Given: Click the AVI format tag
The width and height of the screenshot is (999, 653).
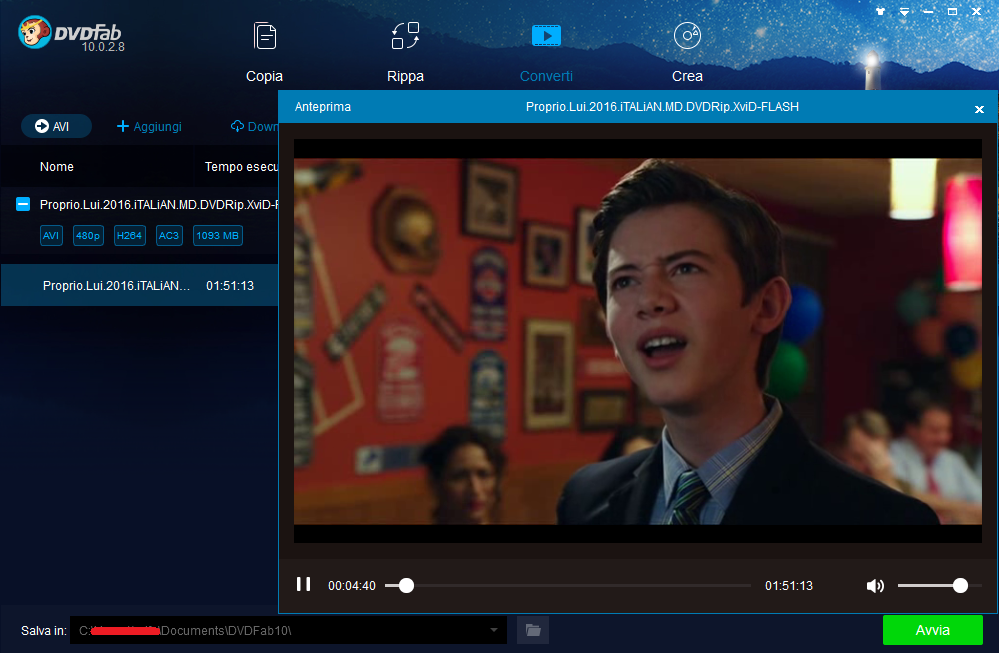Looking at the screenshot, I should pyautogui.click(x=51, y=235).
